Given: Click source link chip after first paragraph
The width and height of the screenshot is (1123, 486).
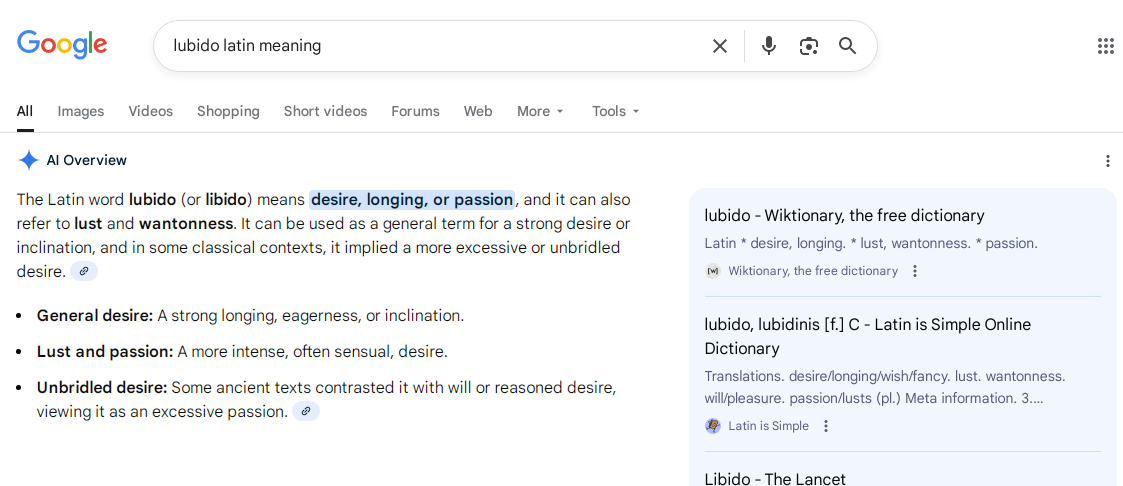Looking at the screenshot, I should 84,271.
